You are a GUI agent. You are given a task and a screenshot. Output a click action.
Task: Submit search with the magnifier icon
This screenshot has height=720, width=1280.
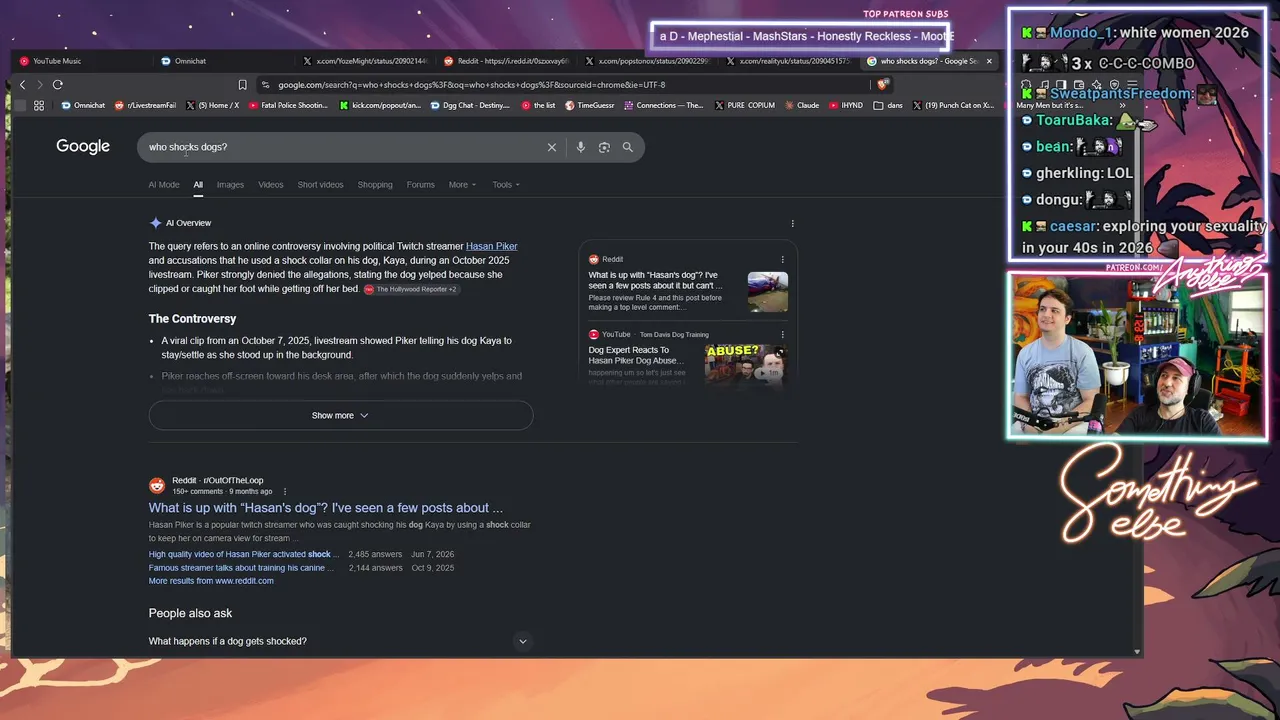click(628, 147)
